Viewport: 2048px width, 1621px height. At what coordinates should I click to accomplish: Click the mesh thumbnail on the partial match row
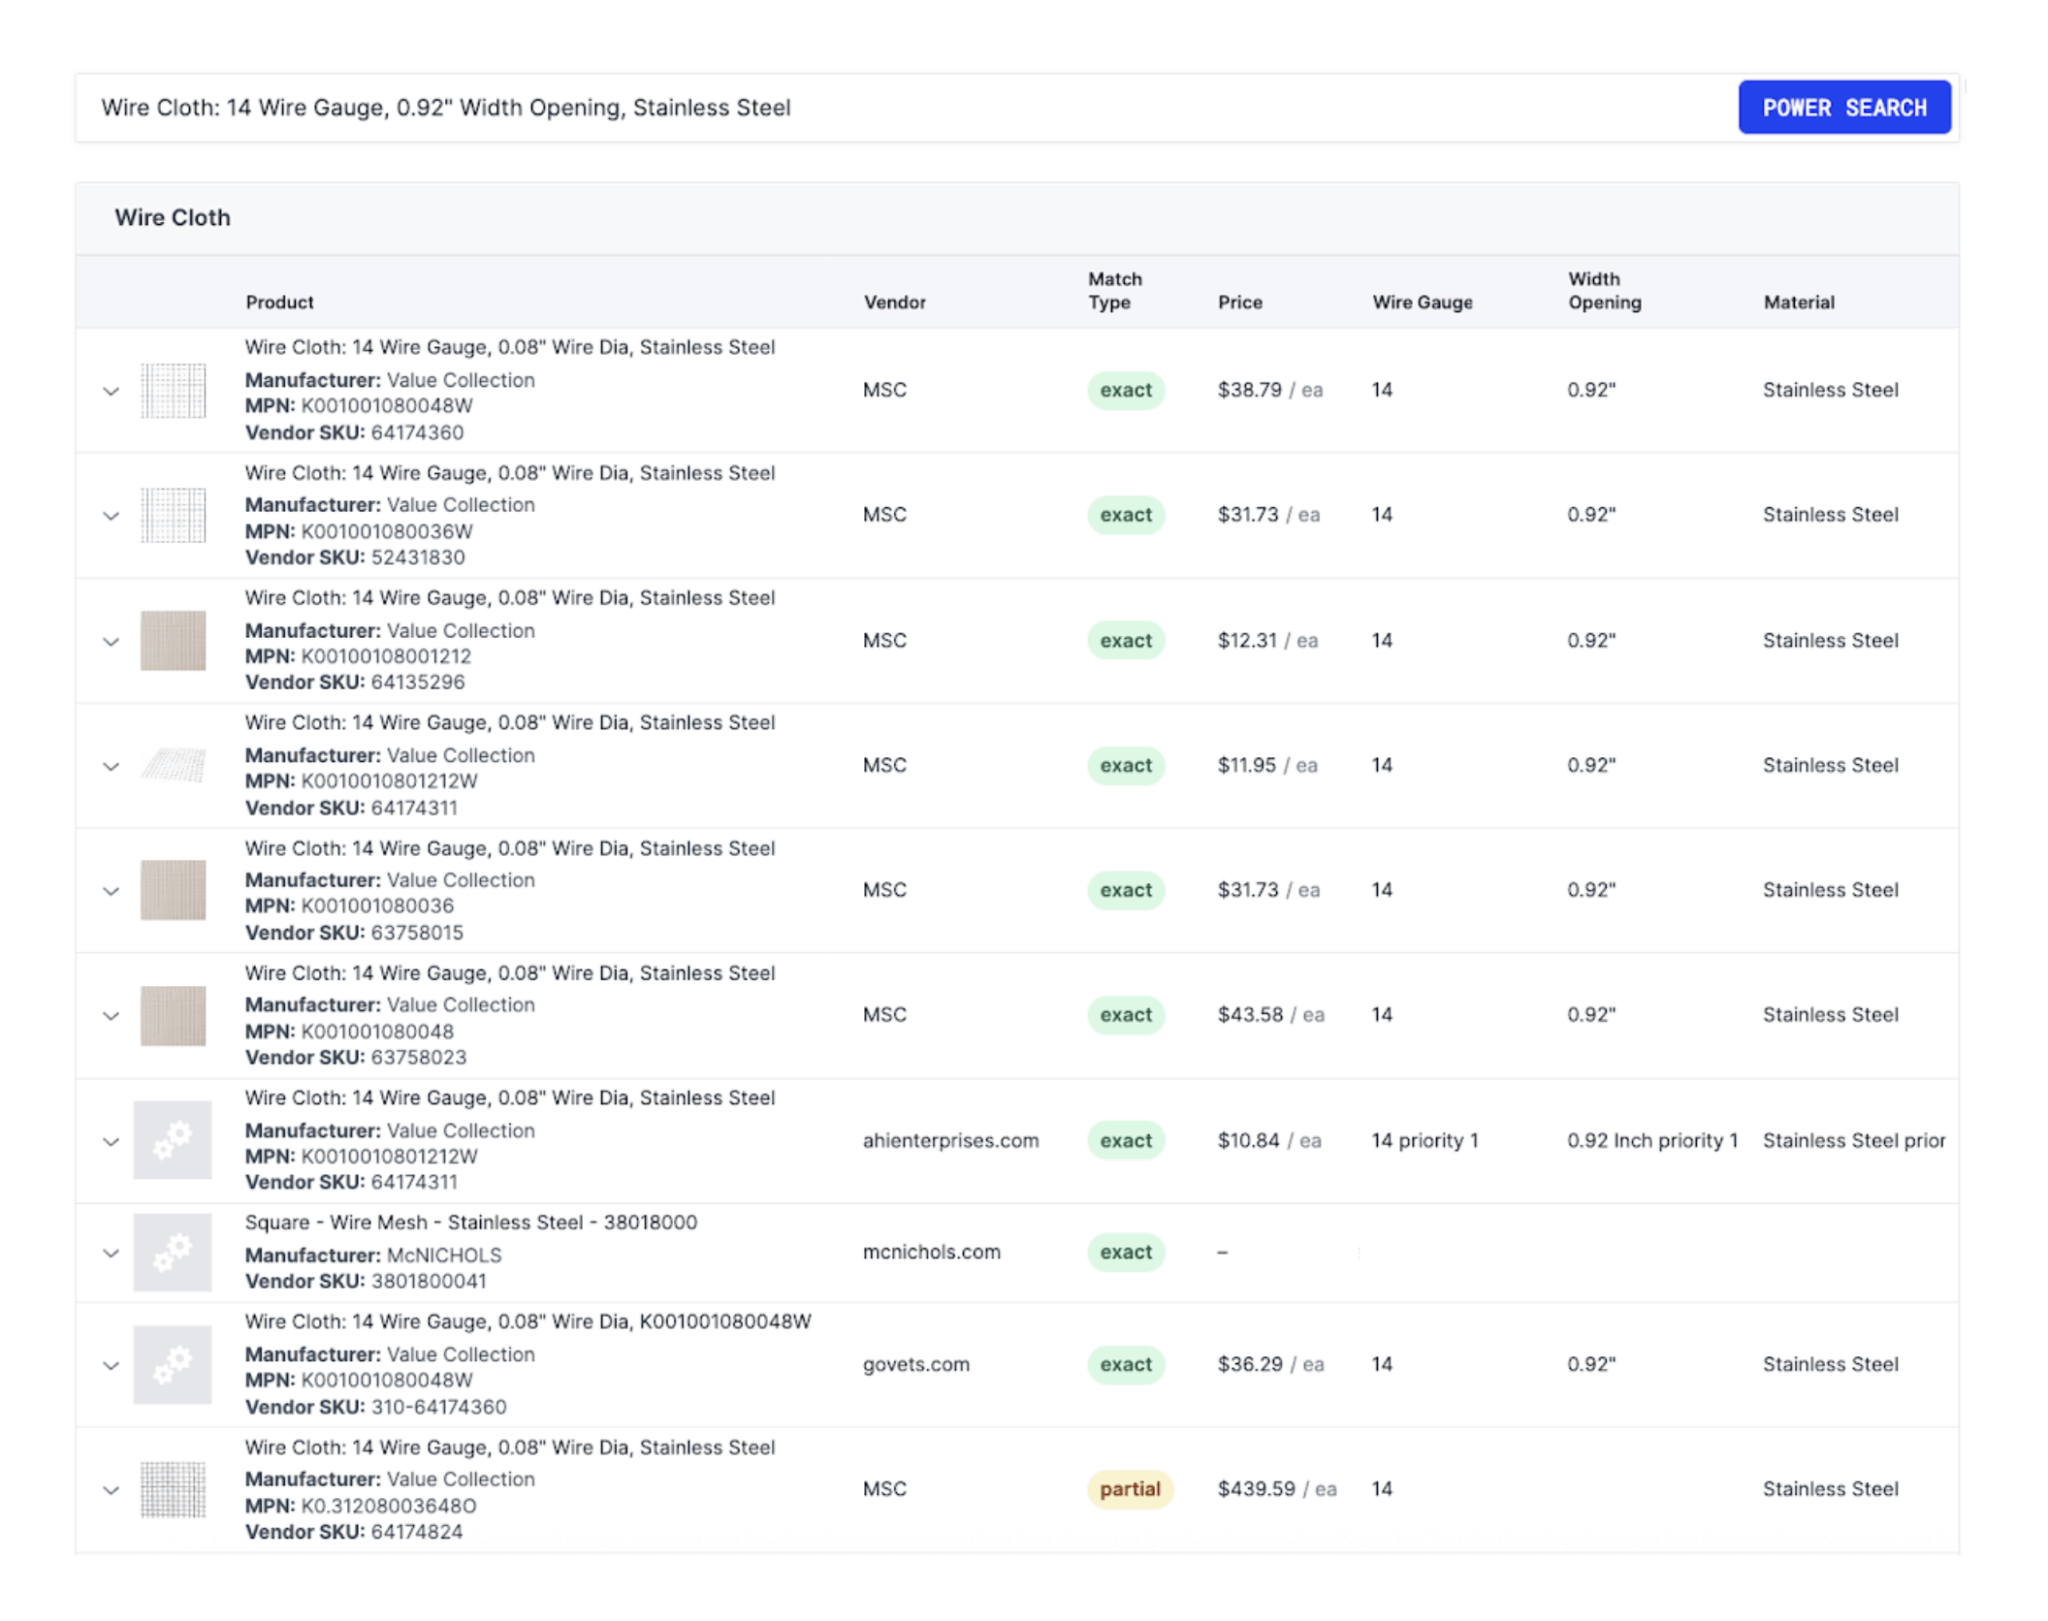(x=172, y=1489)
